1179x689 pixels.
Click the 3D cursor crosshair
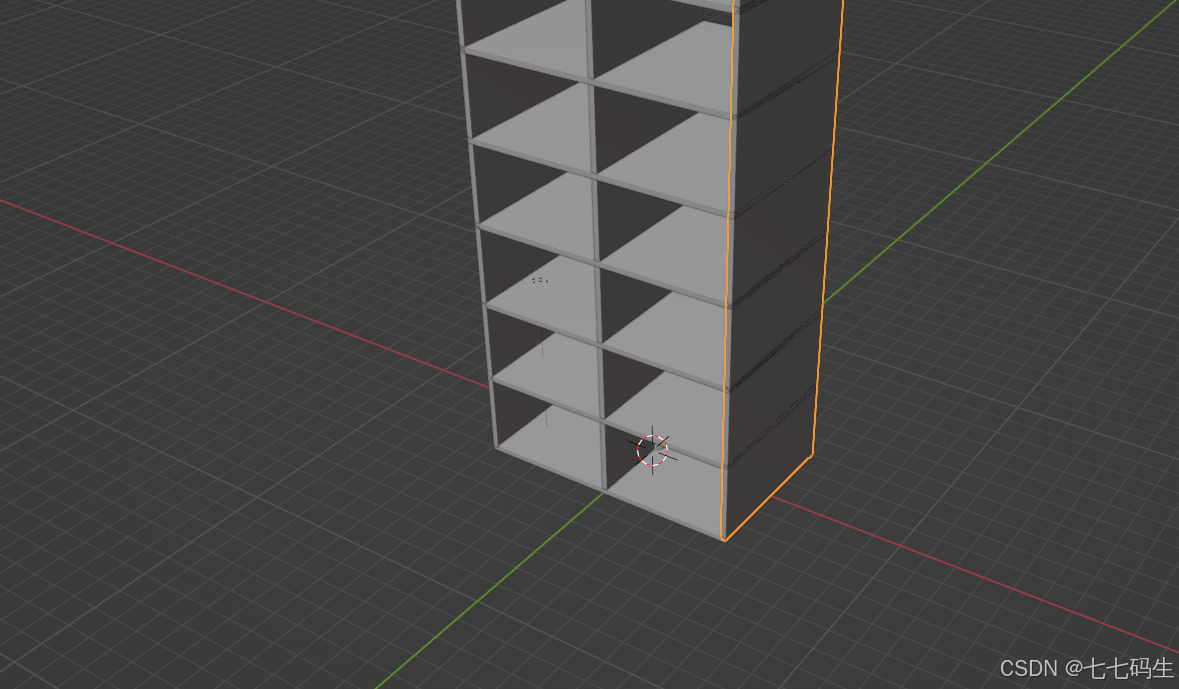pos(652,451)
